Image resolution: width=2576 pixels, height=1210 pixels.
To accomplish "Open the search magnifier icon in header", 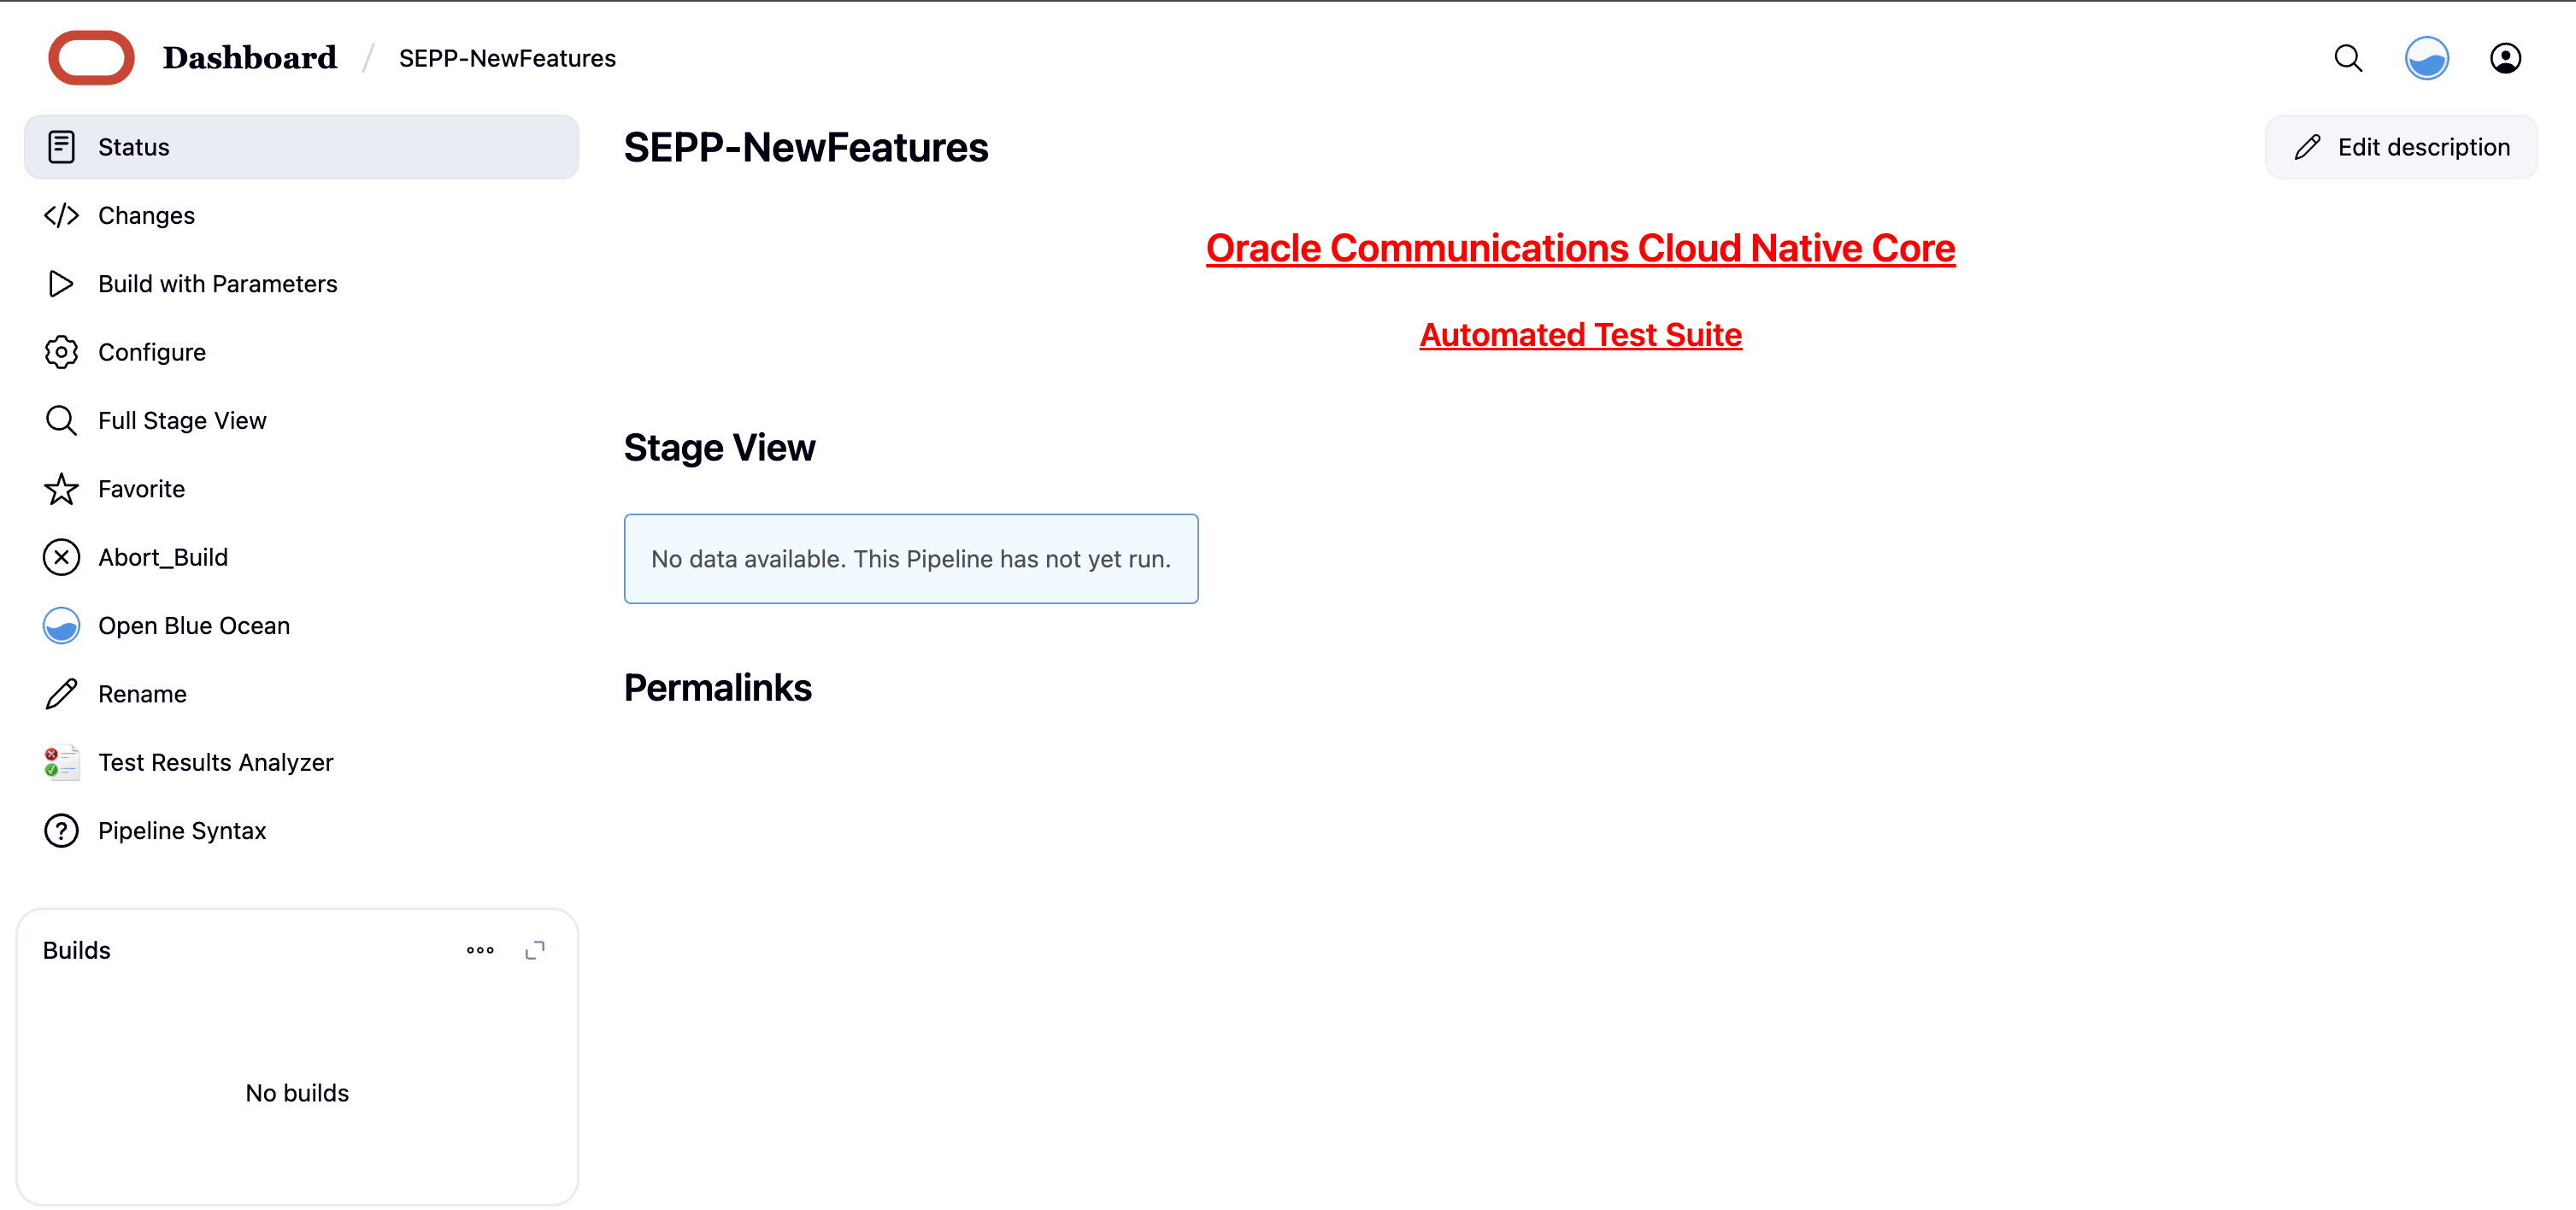I will tap(2348, 58).
